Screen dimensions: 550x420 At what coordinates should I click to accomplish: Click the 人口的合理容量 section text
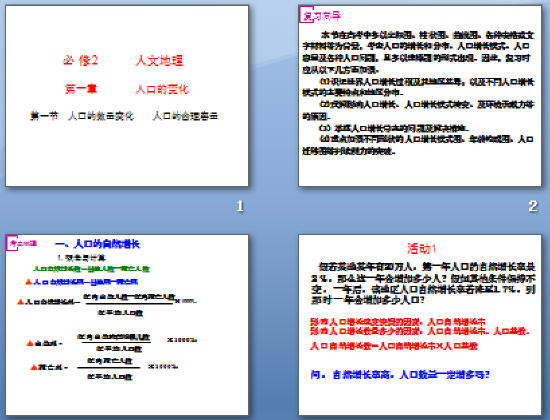pyautogui.click(x=186, y=116)
